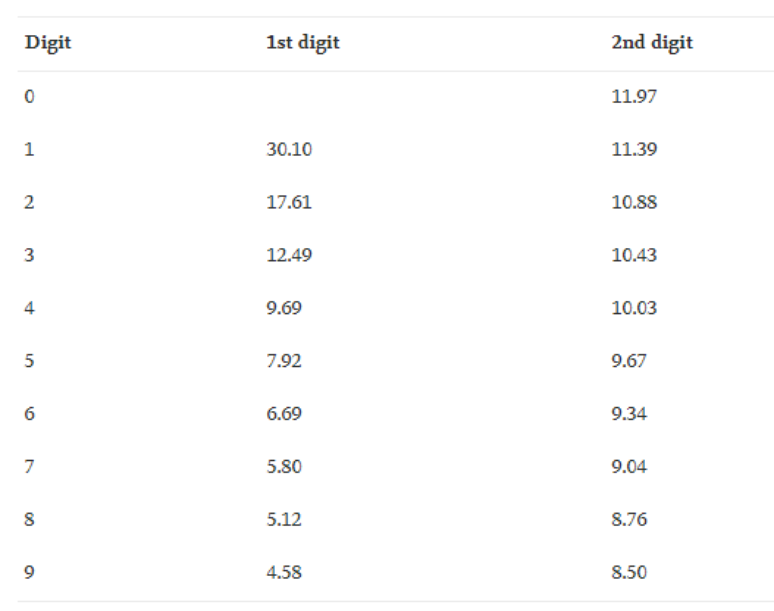Click the "2nd digit" column header
The image size is (774, 611).
tap(652, 43)
